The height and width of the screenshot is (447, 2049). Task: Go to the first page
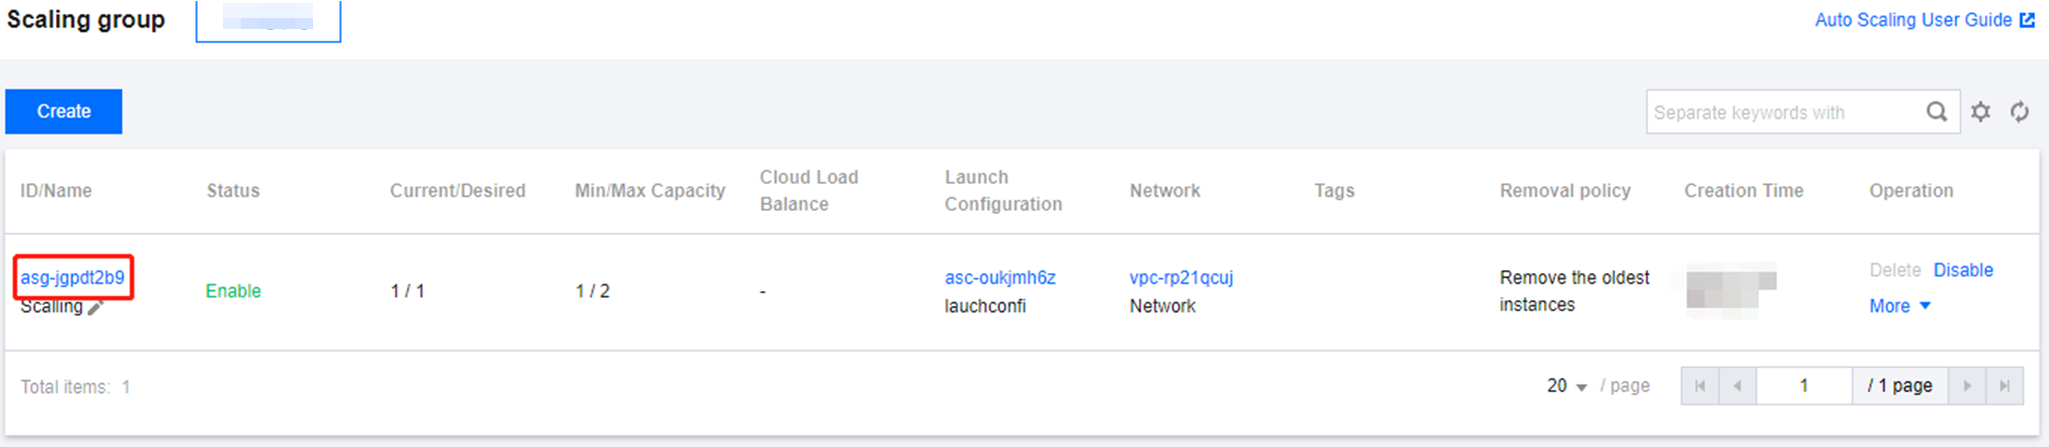tap(1700, 386)
